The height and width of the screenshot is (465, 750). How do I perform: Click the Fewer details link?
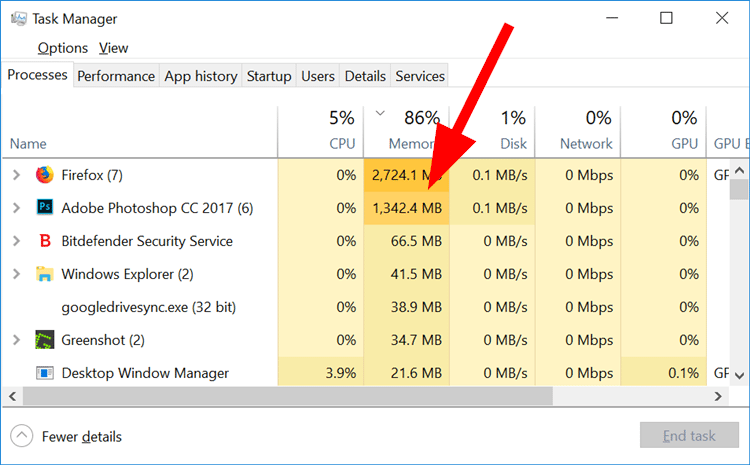point(82,436)
